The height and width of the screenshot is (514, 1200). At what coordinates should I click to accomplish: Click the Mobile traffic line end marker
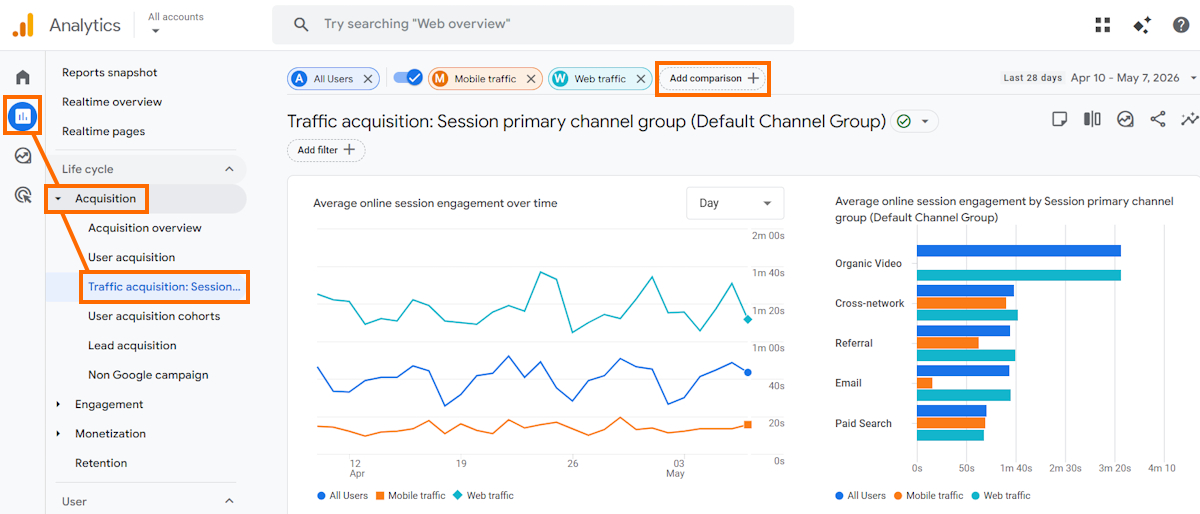pos(748,425)
